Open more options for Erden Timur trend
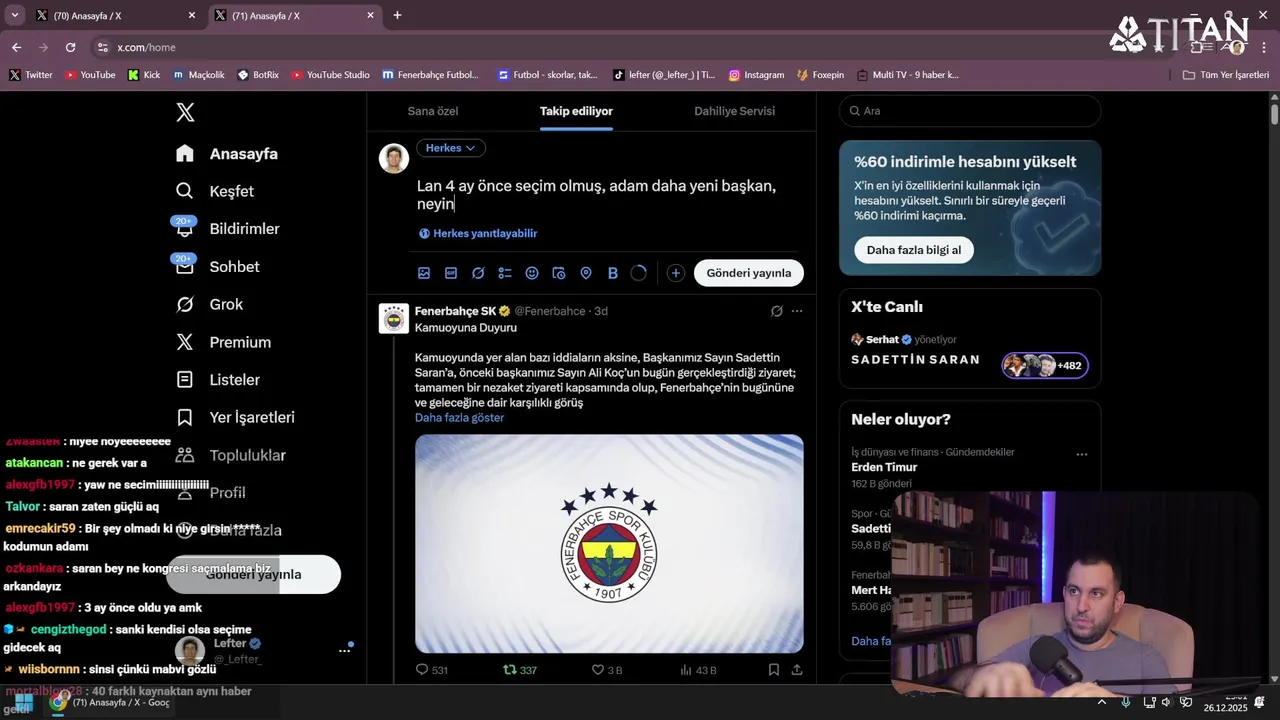 point(1081,454)
